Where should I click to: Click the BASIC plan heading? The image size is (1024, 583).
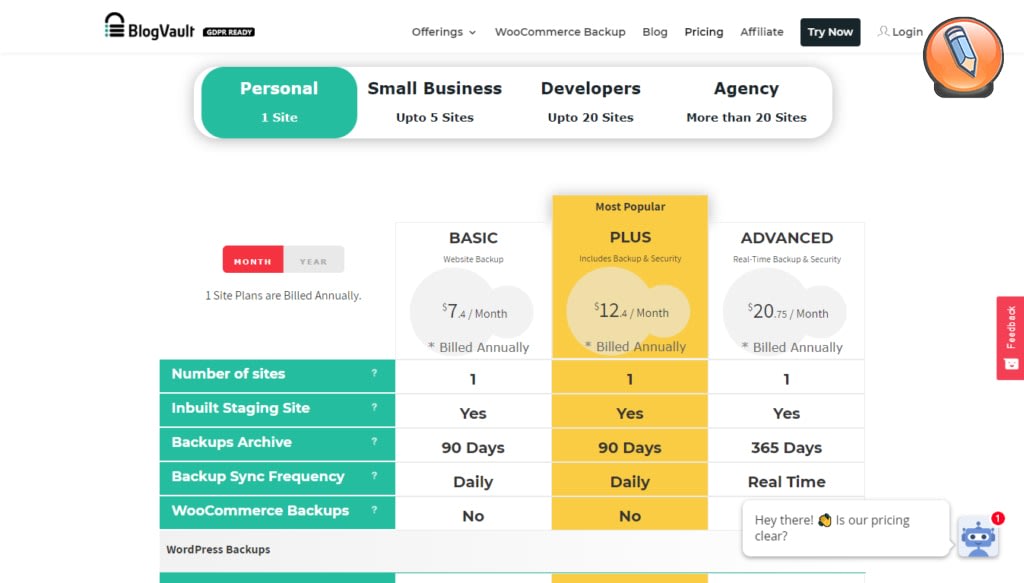tap(473, 238)
